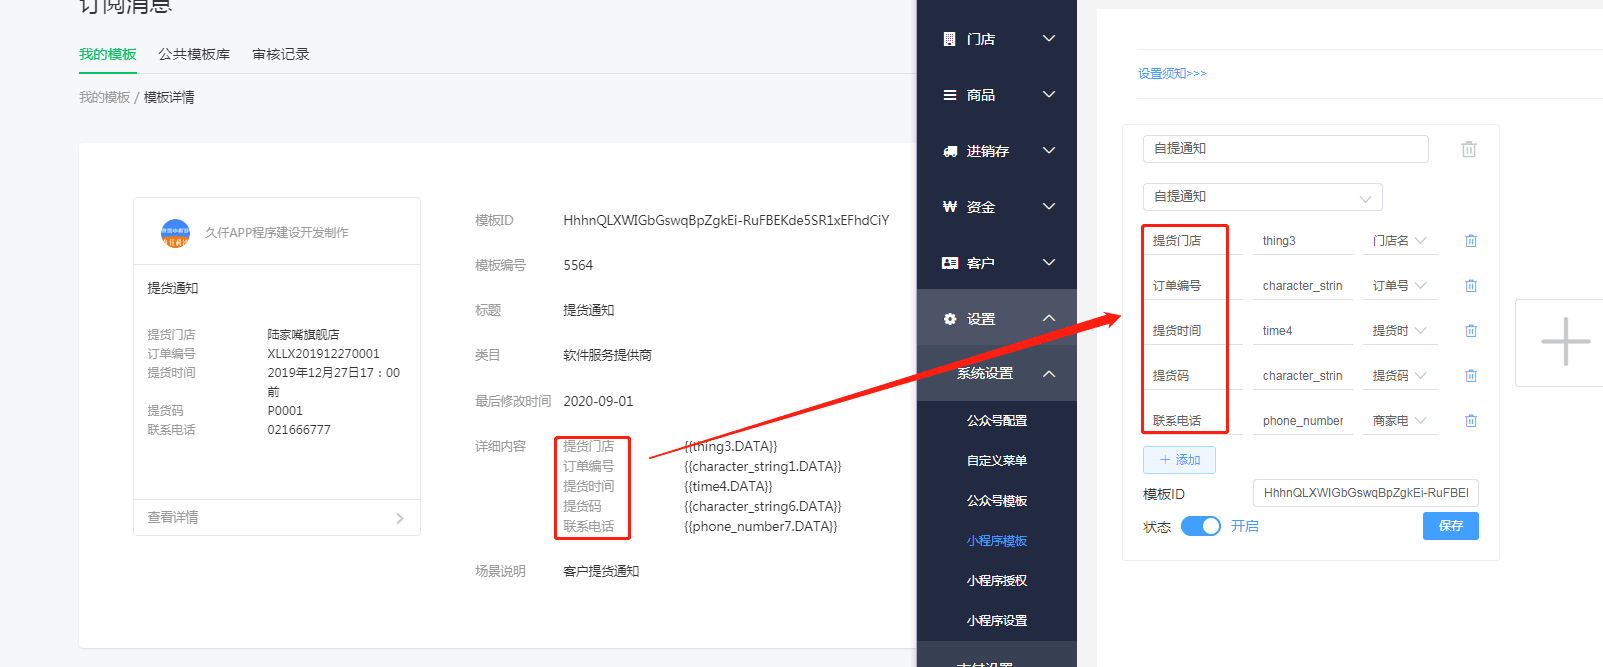This screenshot has width=1603, height=667.
Task: Open the 门店名 value dropdown
Action: coord(1400,241)
